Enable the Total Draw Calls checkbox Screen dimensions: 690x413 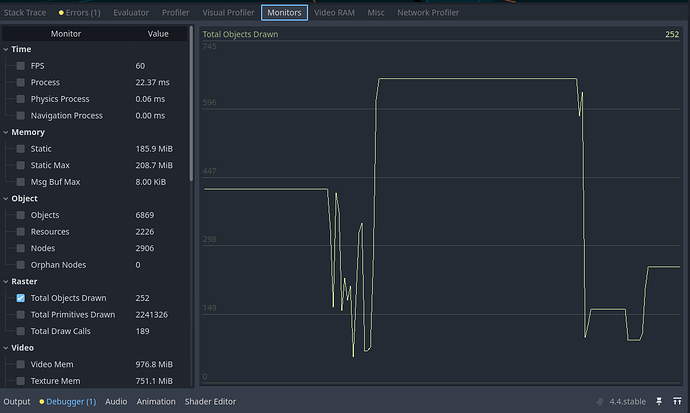point(21,331)
